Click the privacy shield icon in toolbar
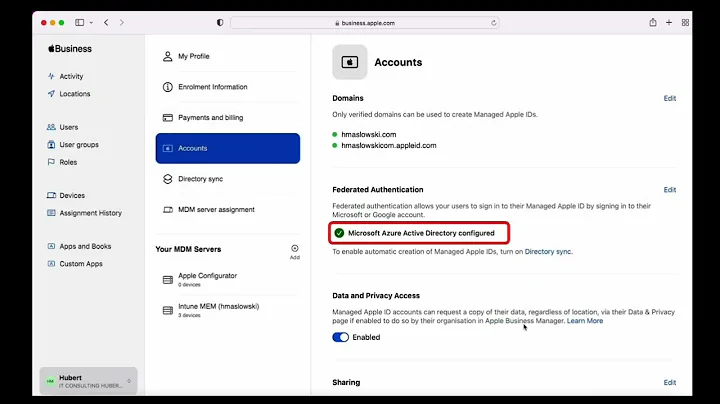This screenshot has height=404, width=720. [x=220, y=22]
